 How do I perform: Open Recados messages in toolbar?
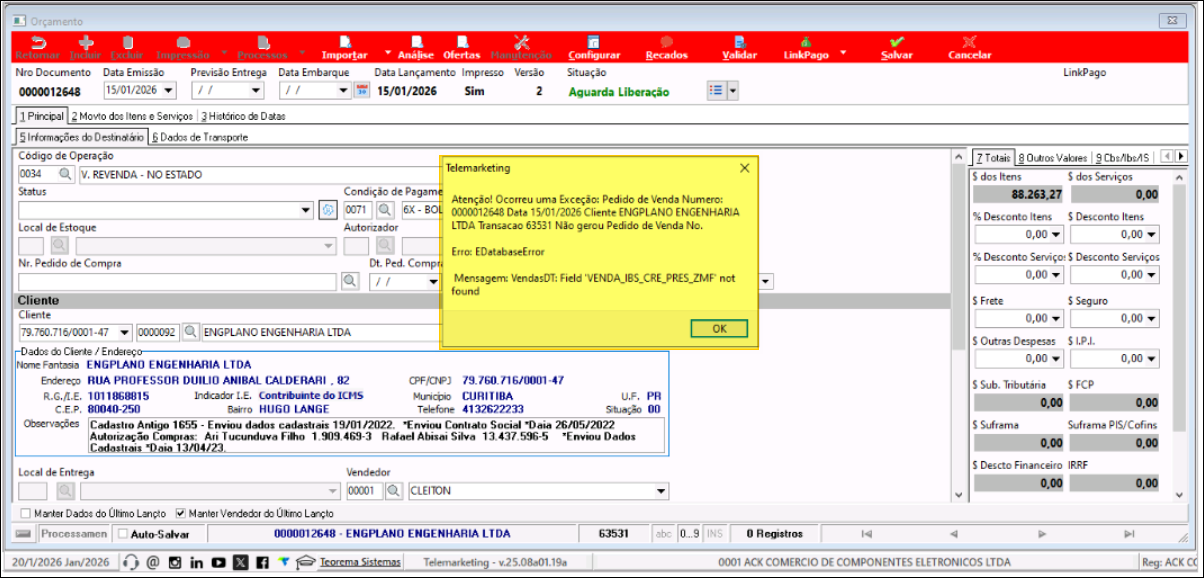click(x=666, y=47)
